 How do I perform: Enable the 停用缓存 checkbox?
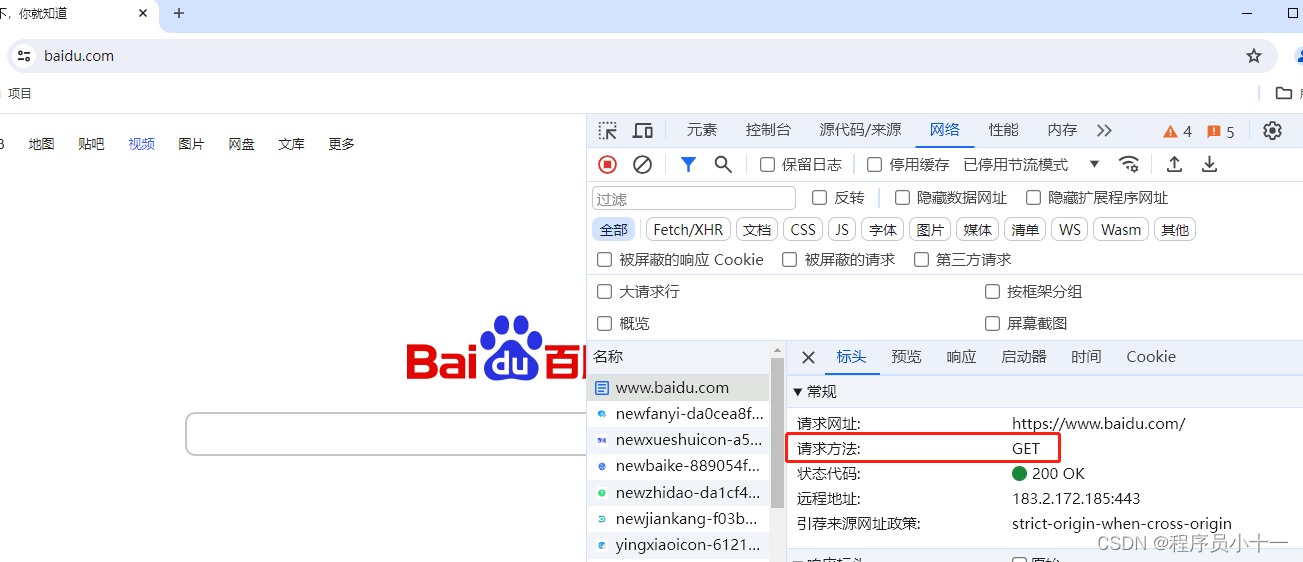click(875, 164)
